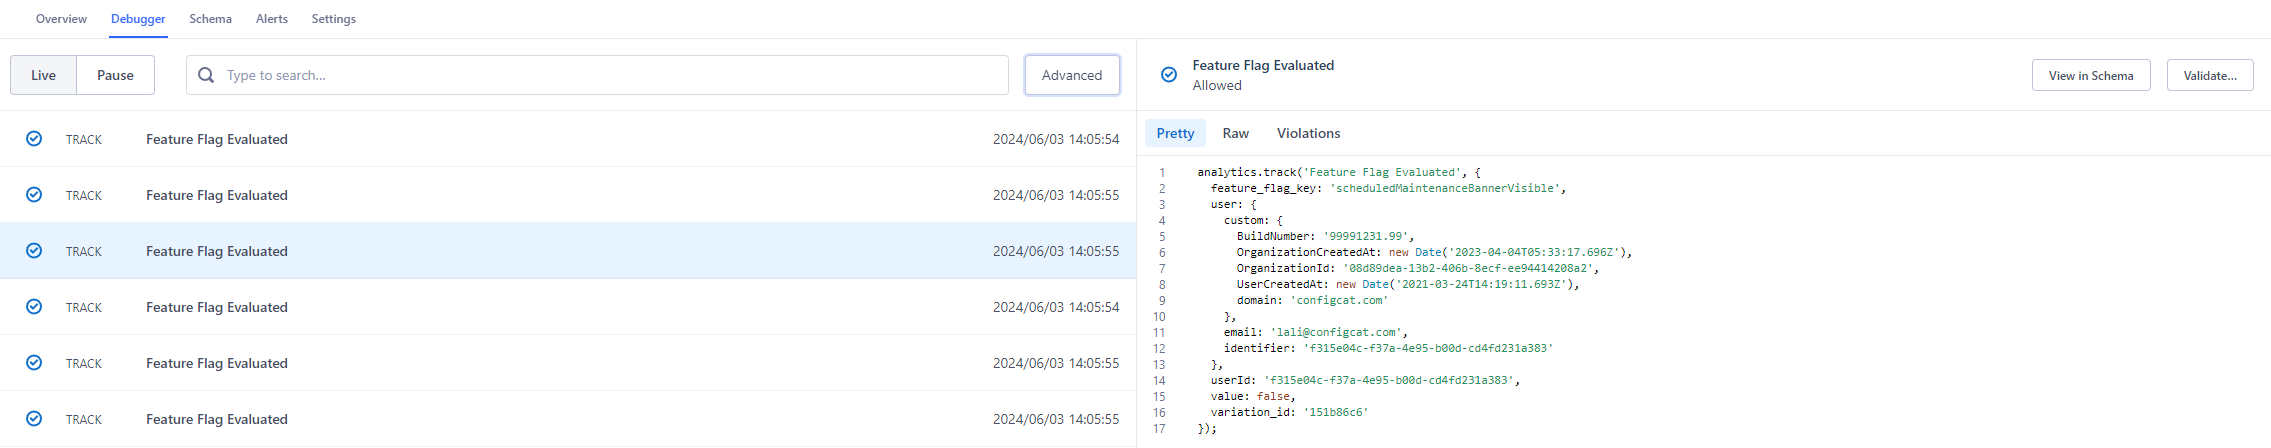Click the TRACK label in the highlighted row
This screenshot has height=448, width=2271.
tap(84, 252)
